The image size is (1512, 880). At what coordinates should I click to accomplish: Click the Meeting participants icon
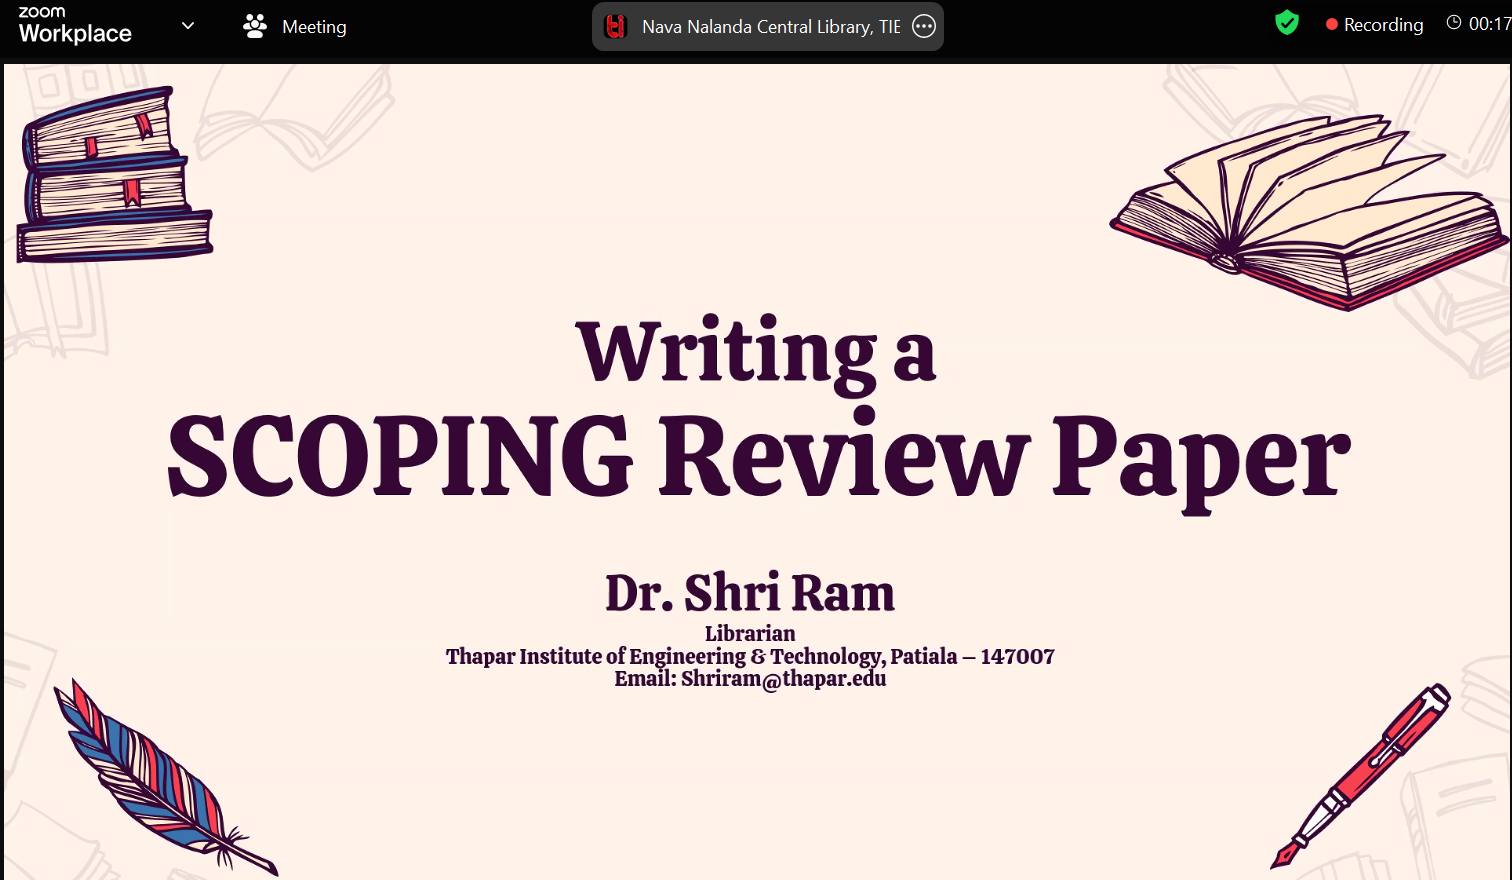[x=255, y=26]
